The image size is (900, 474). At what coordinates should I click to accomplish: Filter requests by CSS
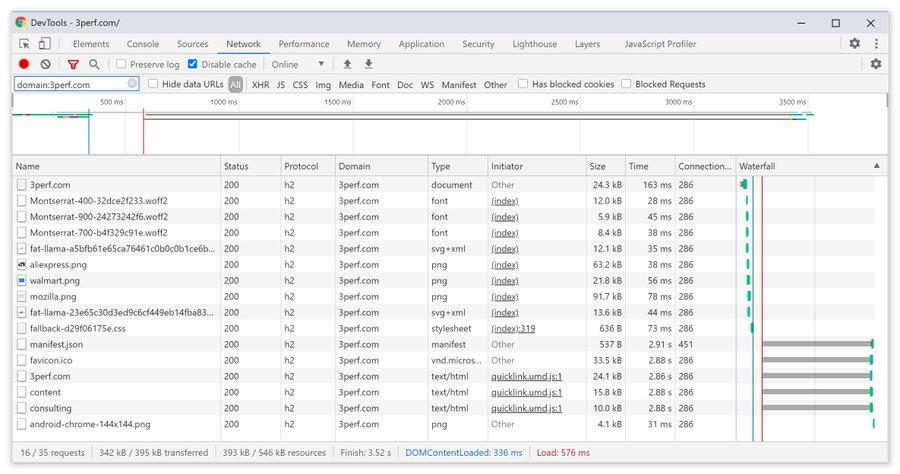tap(300, 84)
